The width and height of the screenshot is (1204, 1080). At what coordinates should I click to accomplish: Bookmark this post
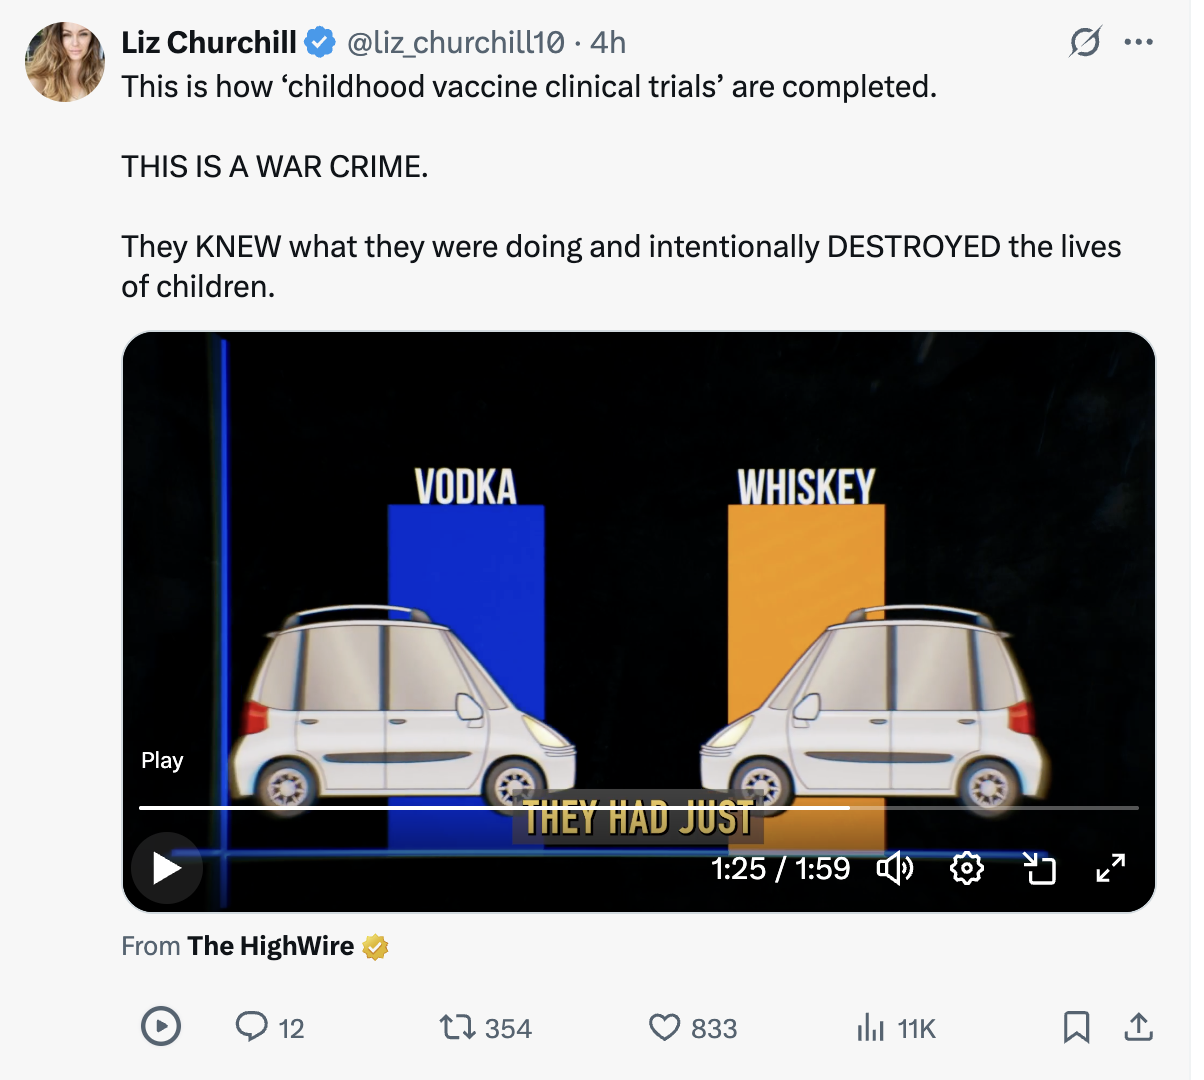[x=1076, y=1027]
